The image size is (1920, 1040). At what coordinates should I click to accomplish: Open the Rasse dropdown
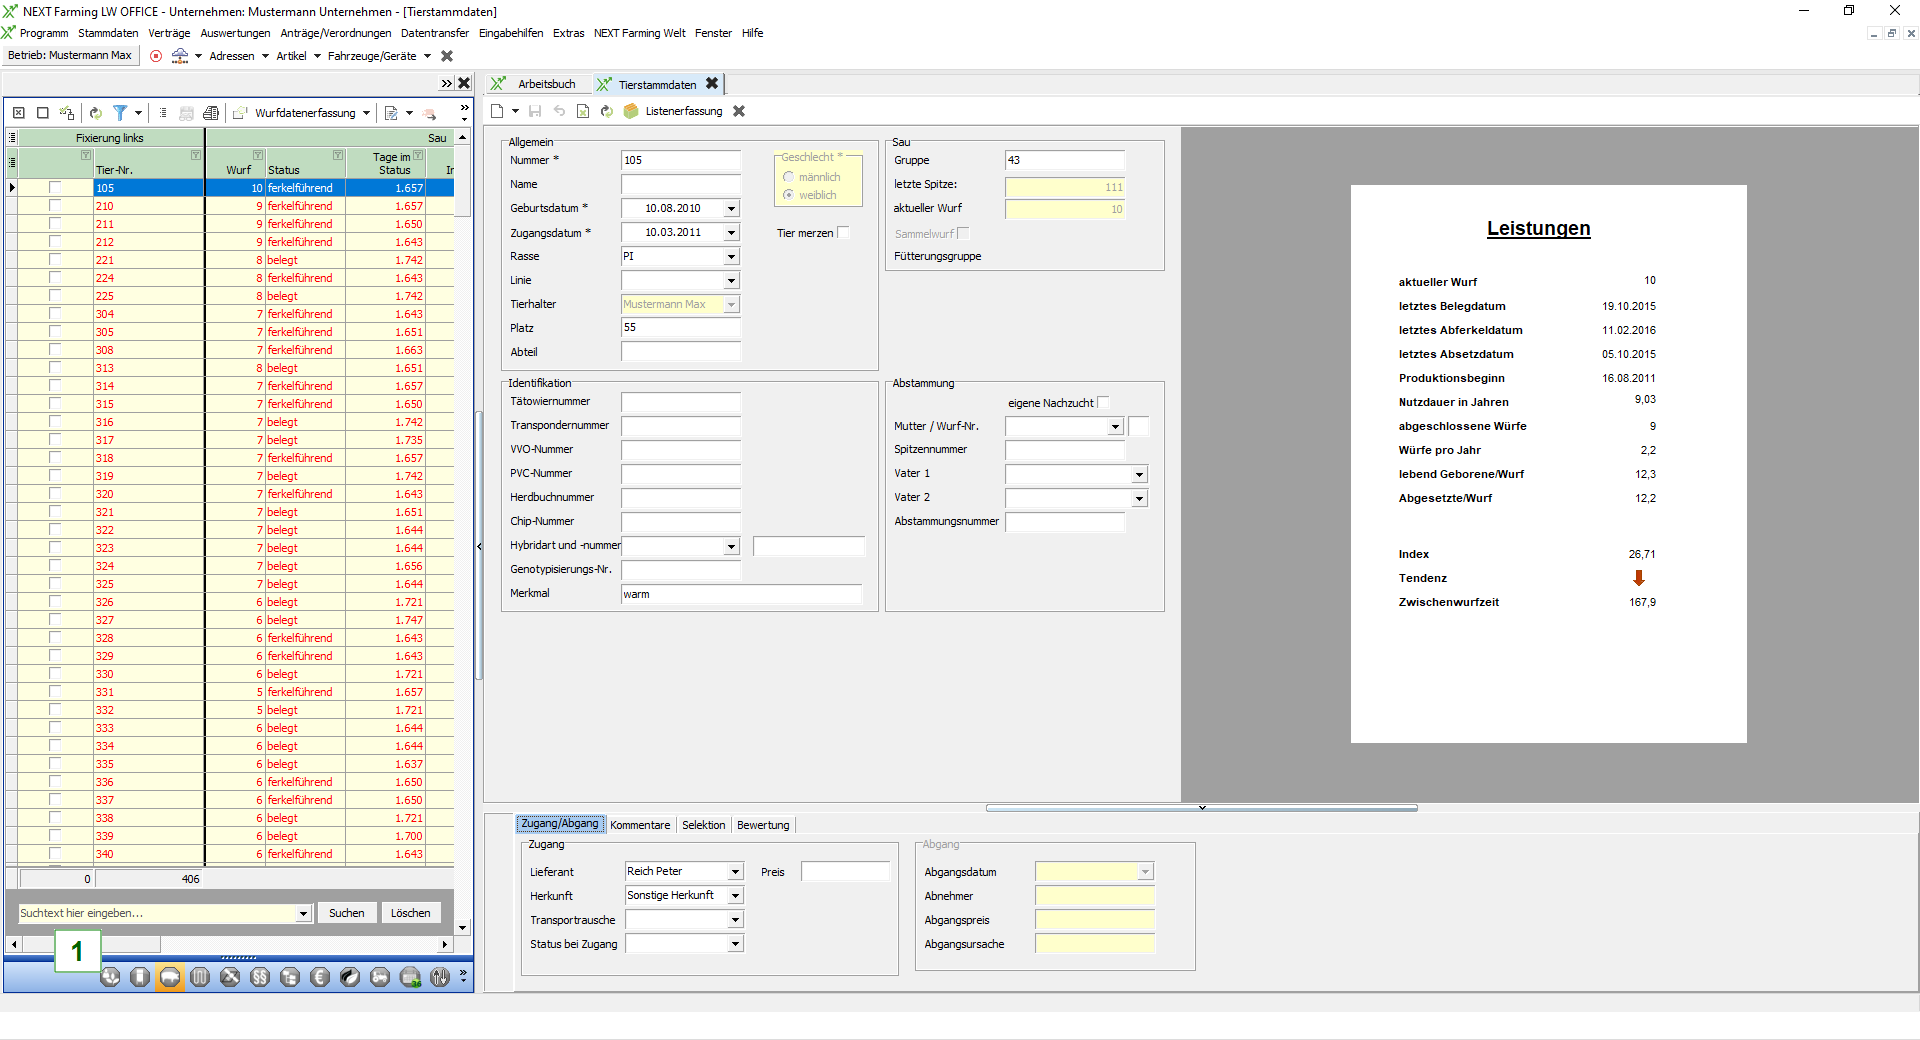coord(731,257)
